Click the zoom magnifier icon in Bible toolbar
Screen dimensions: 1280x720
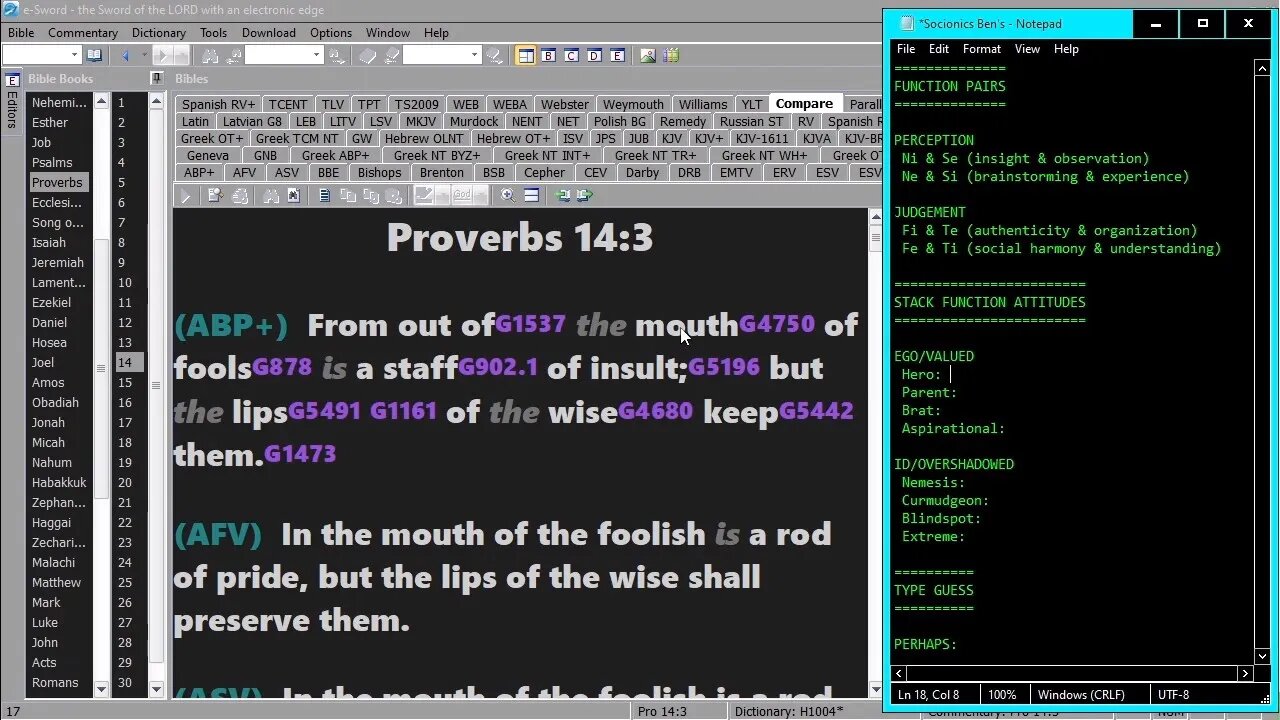tap(508, 196)
